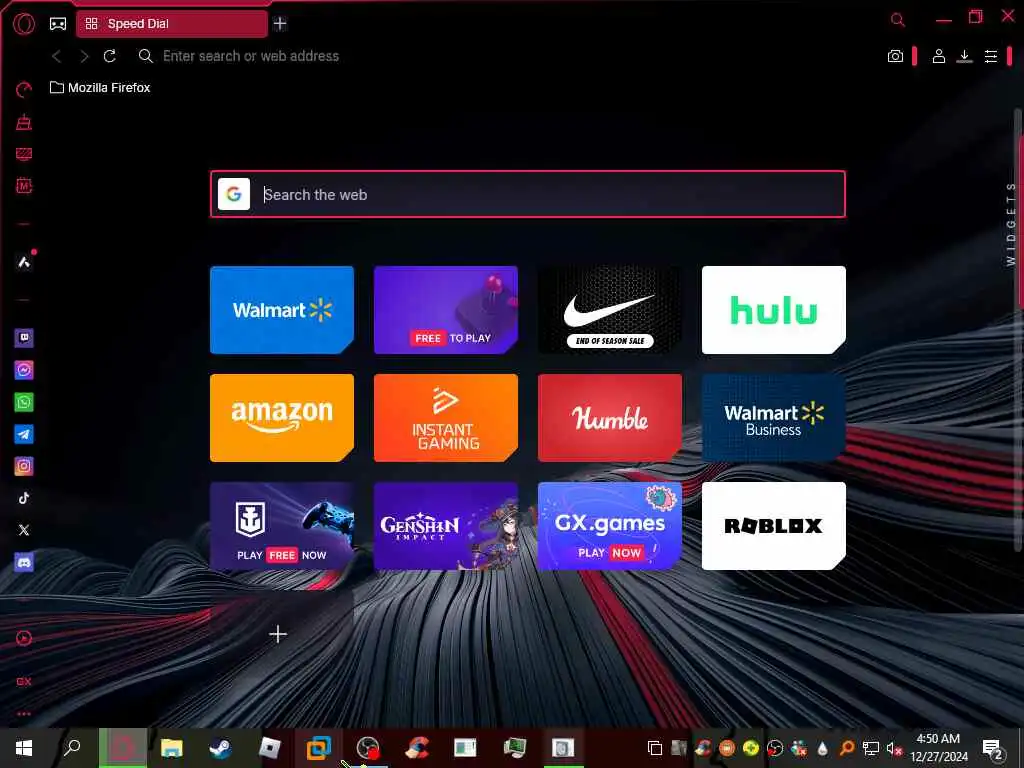Open VirtualBox icon on taskbar
The image size is (1024, 768).
pyautogui.click(x=319, y=748)
